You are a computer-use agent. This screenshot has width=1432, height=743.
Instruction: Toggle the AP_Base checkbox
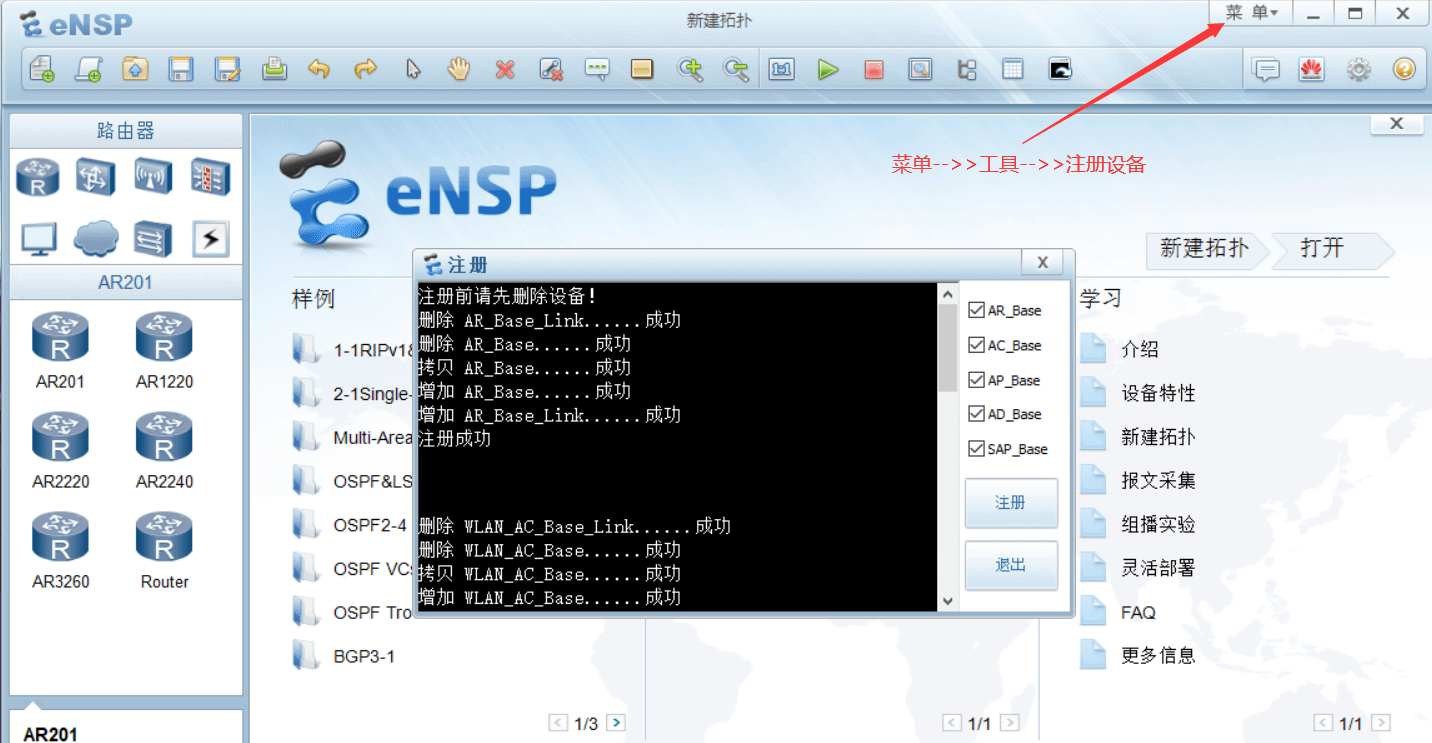tap(976, 380)
